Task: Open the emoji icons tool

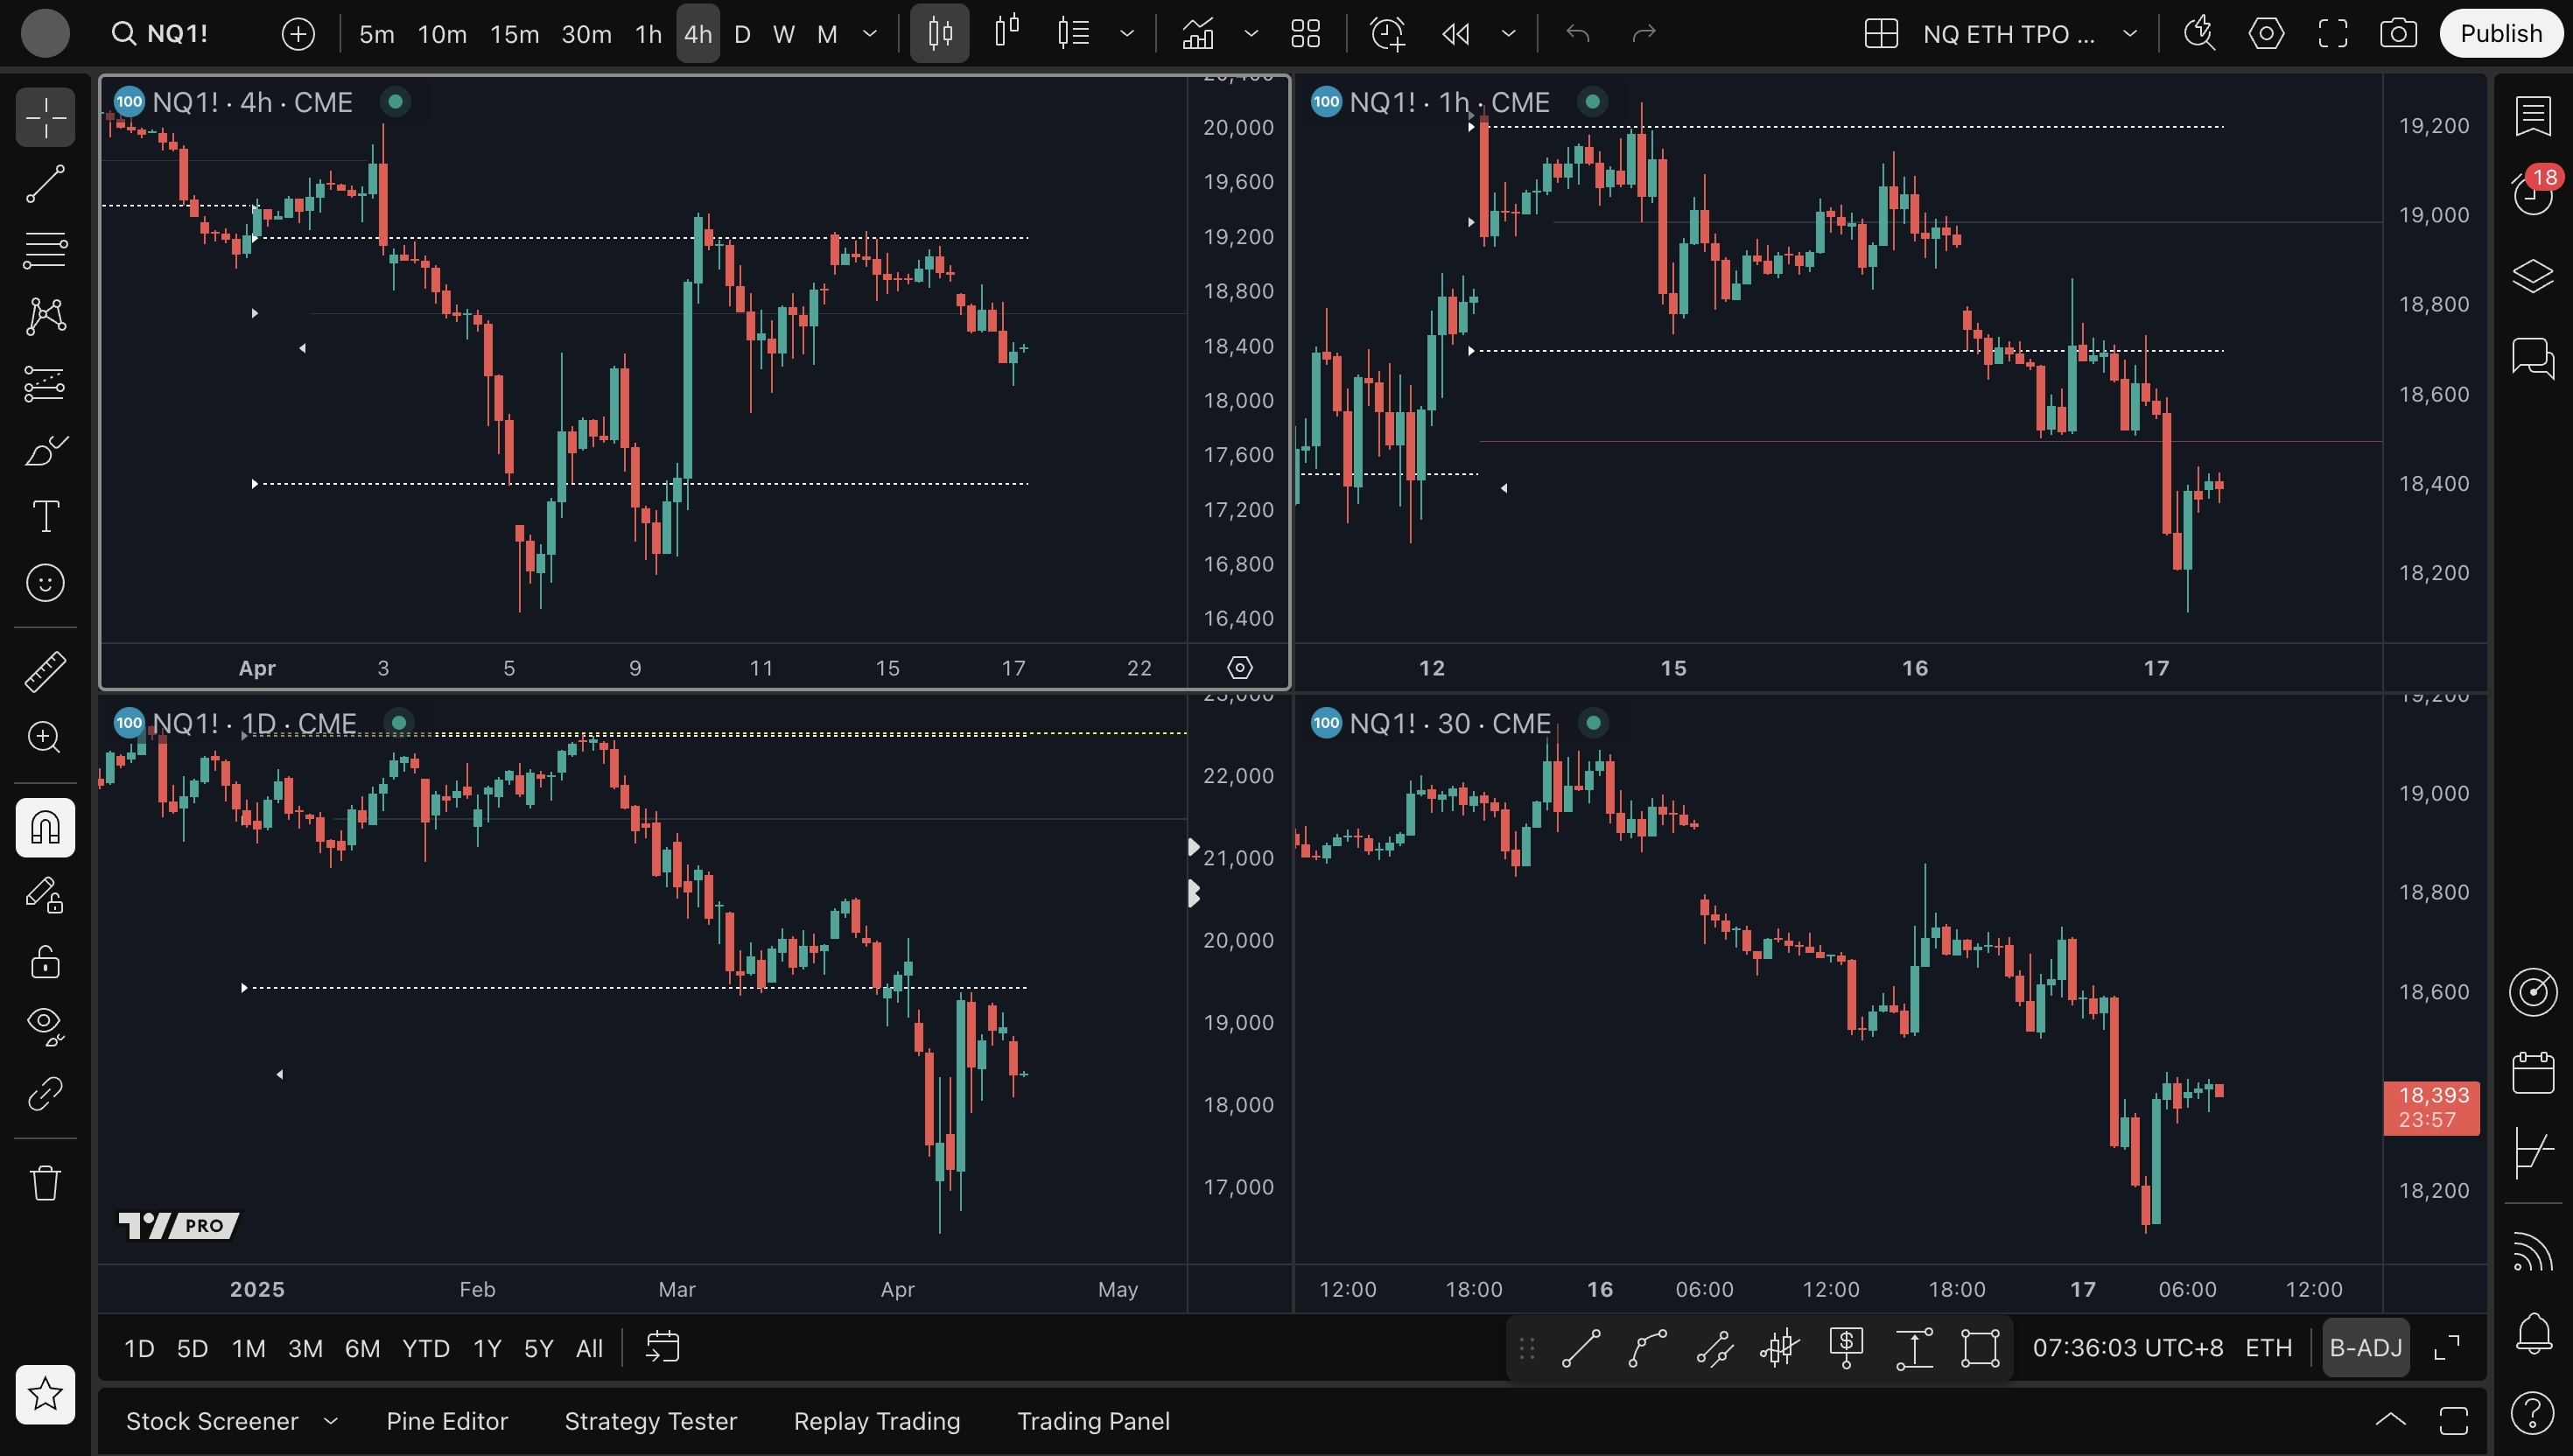Action: click(x=45, y=583)
